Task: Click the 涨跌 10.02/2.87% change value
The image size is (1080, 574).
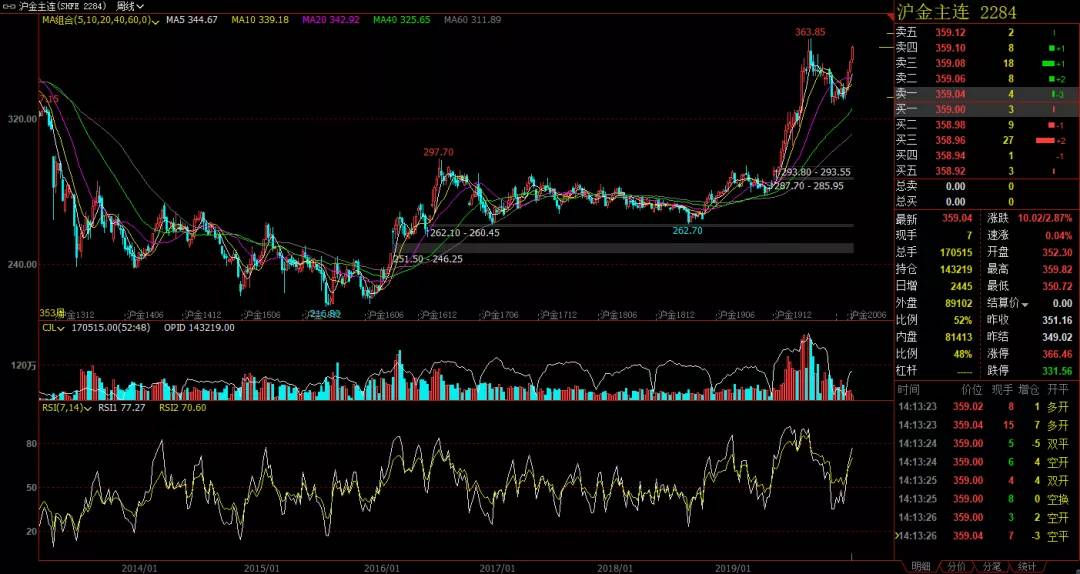Action: pyautogui.click(x=1045, y=219)
